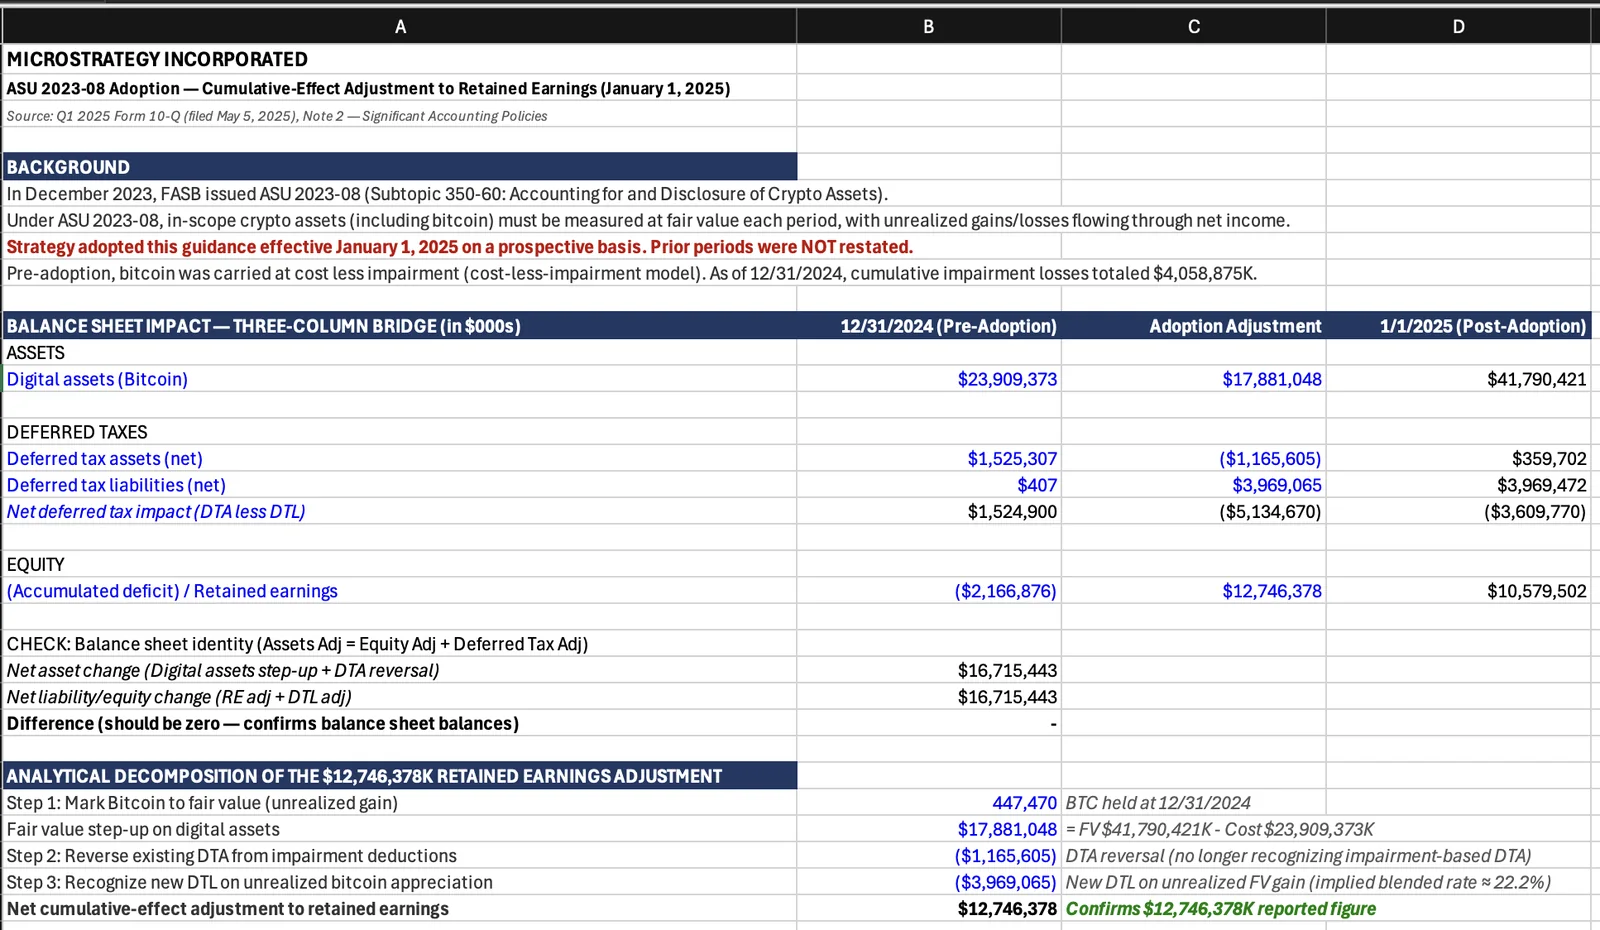Select the Net deferred tax impact label
1600x930 pixels.
400,511
